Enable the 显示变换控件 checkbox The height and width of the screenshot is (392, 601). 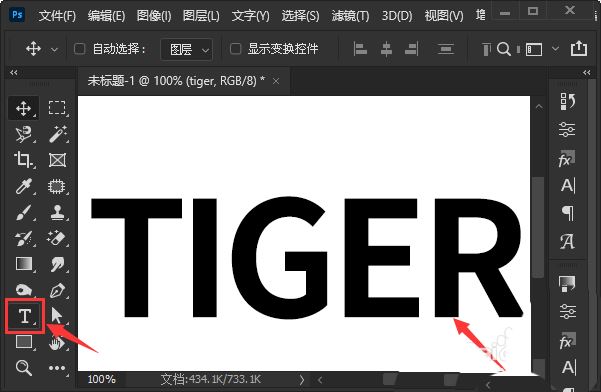235,49
